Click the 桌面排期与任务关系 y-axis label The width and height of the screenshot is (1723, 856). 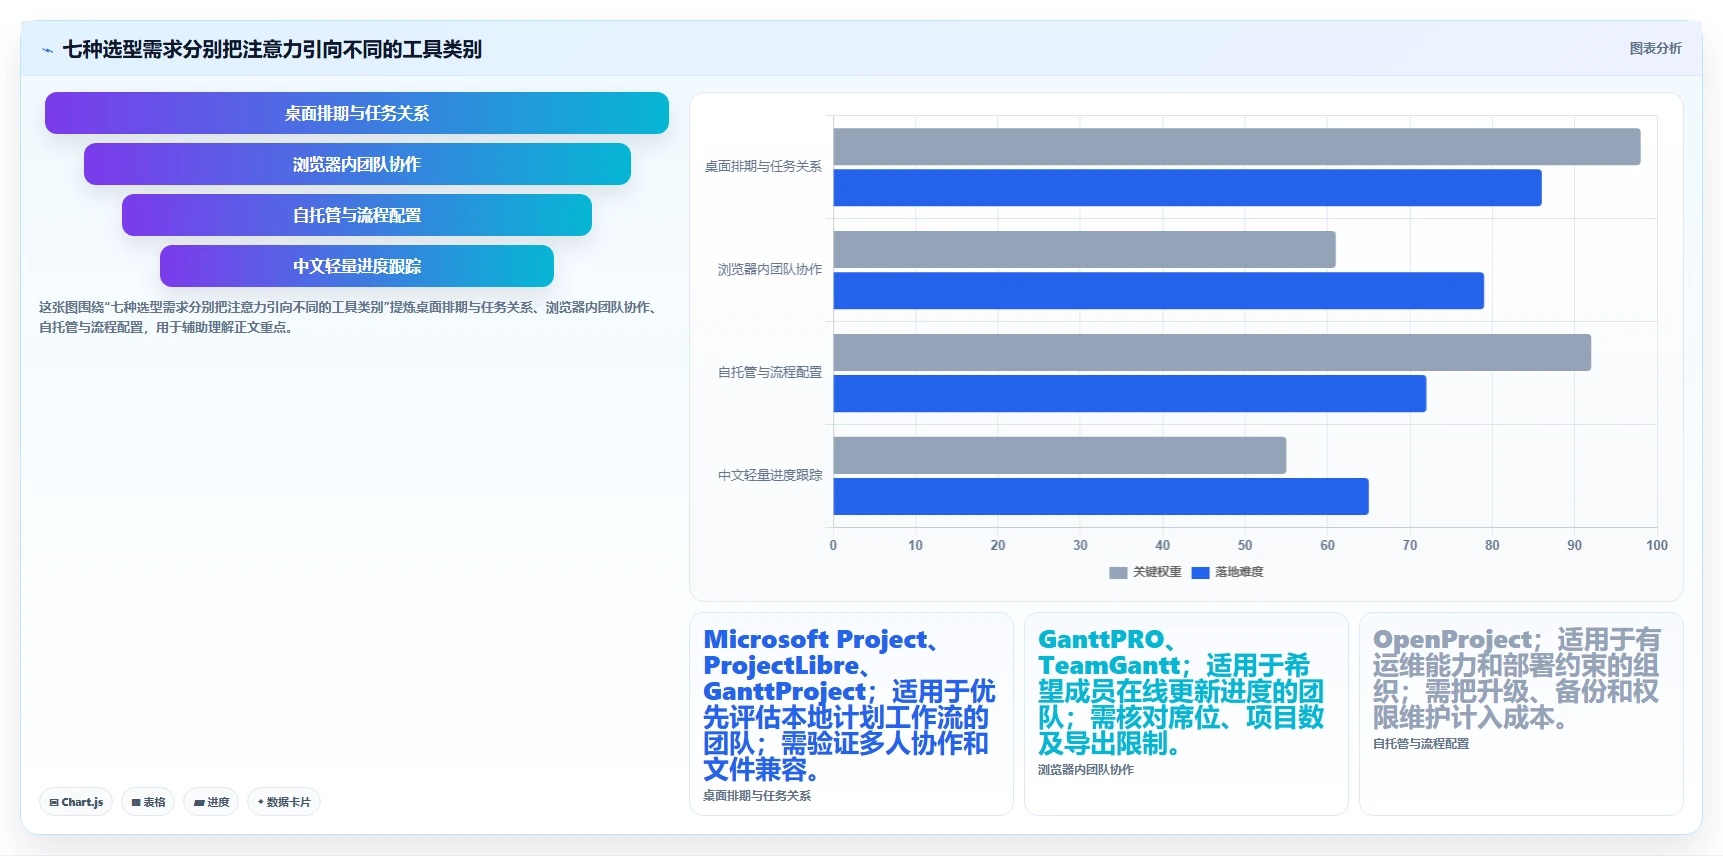tap(763, 167)
